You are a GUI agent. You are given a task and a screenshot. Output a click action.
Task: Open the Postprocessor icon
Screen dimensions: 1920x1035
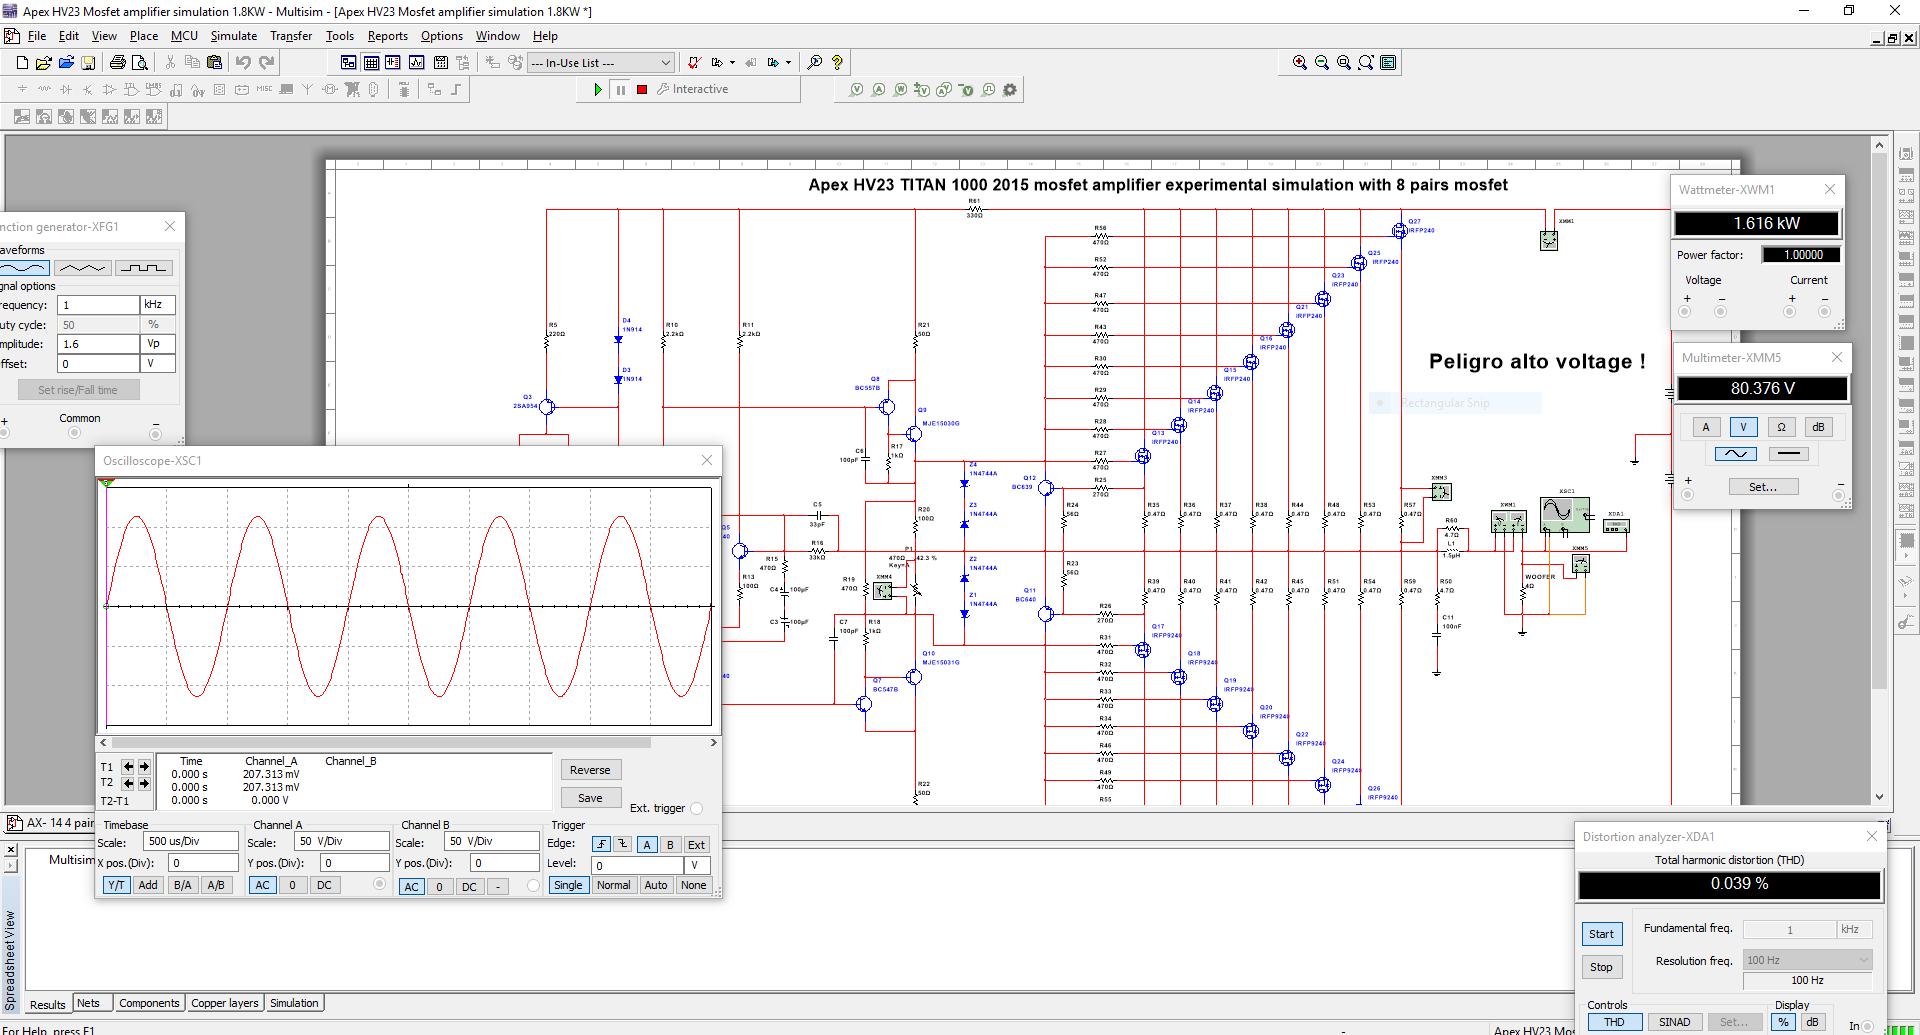pos(440,62)
